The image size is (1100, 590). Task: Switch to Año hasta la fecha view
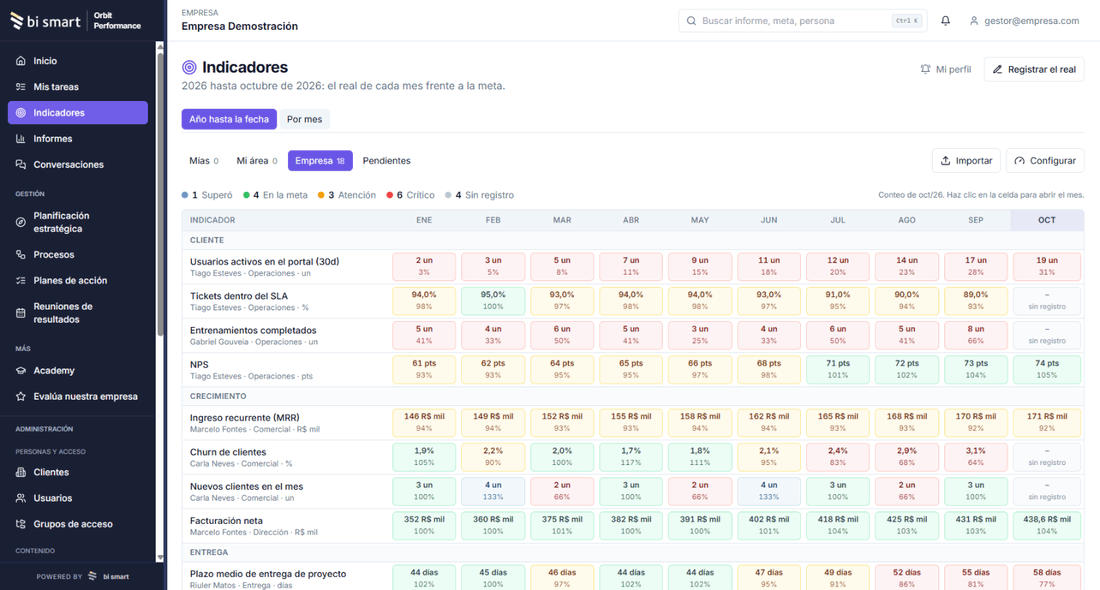tap(229, 119)
